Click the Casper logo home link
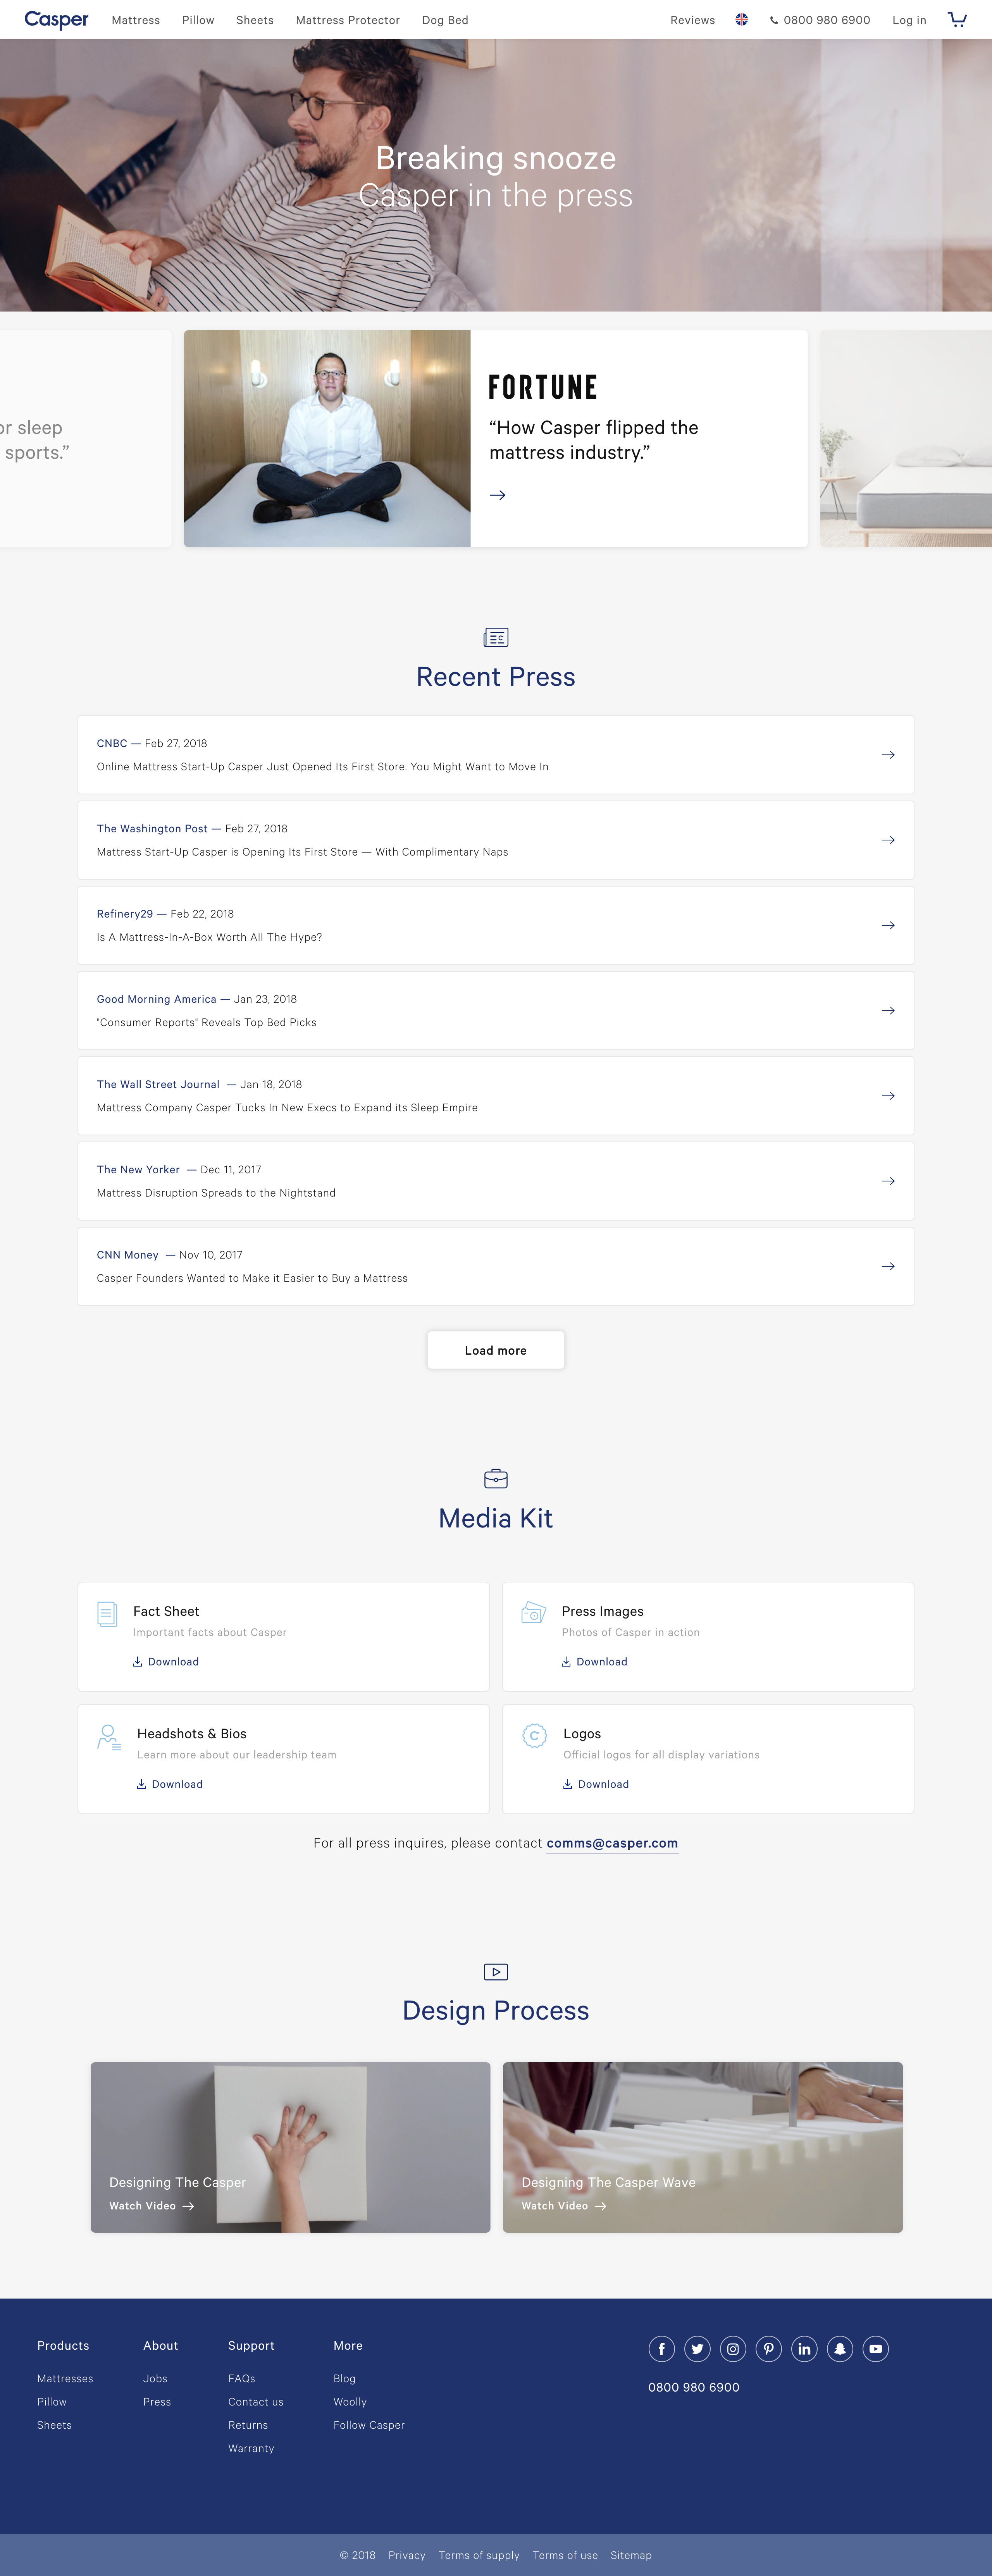 pyautogui.click(x=56, y=20)
